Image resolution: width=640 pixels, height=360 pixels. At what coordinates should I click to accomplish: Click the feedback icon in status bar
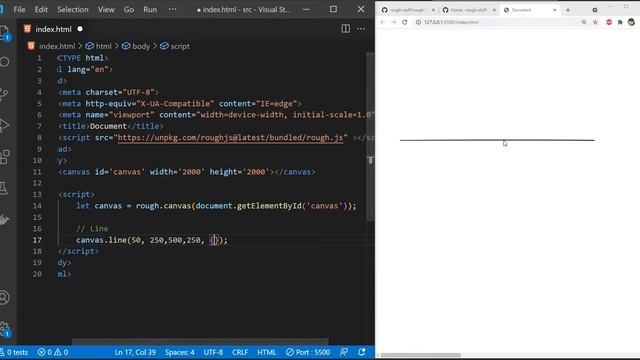pos(344,352)
